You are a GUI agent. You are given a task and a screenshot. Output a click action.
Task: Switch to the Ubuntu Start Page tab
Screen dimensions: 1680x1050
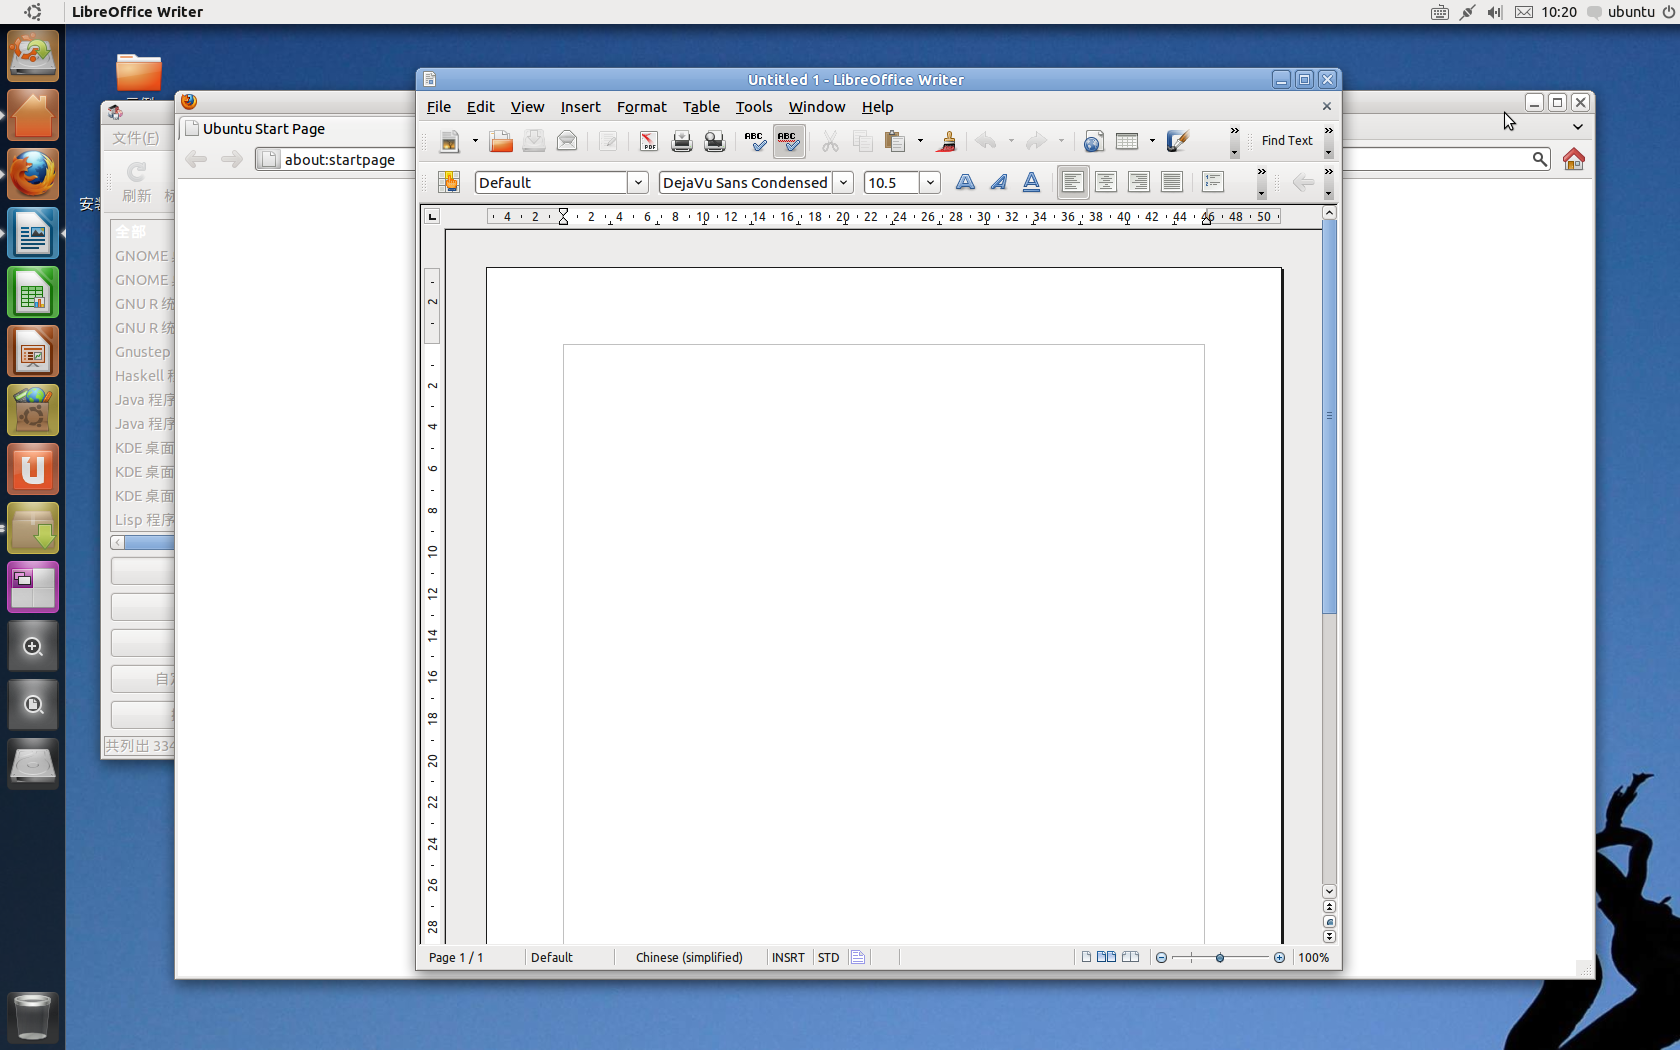point(264,128)
